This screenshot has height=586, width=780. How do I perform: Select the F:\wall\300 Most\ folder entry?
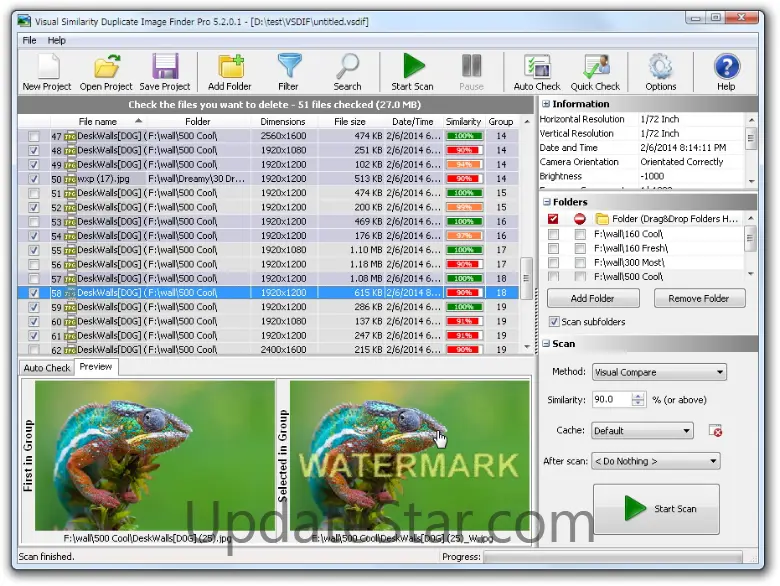pos(629,262)
